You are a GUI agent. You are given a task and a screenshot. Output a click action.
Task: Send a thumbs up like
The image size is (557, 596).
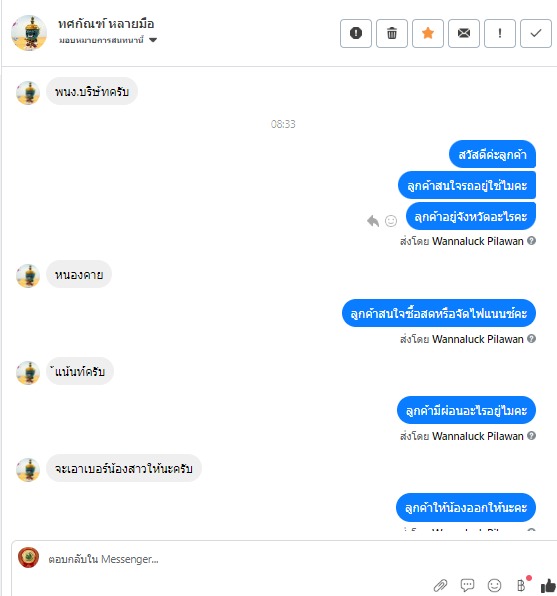[548, 585]
